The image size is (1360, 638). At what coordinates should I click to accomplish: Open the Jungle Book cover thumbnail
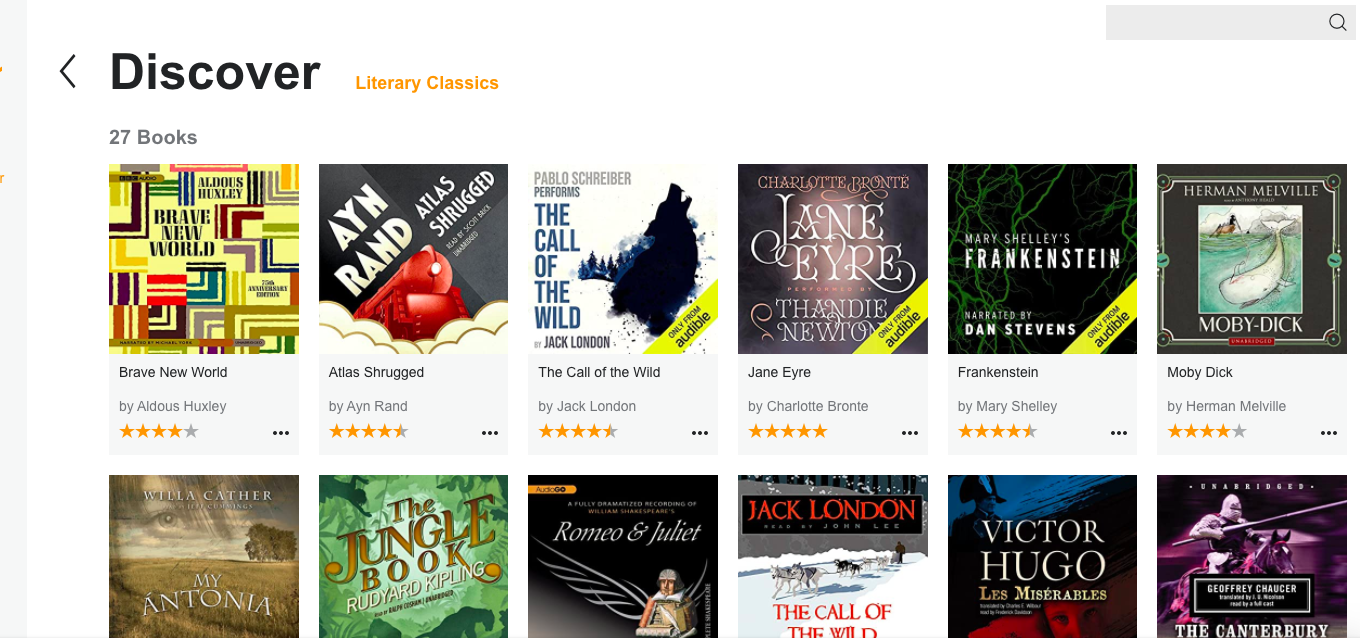[x=413, y=556]
